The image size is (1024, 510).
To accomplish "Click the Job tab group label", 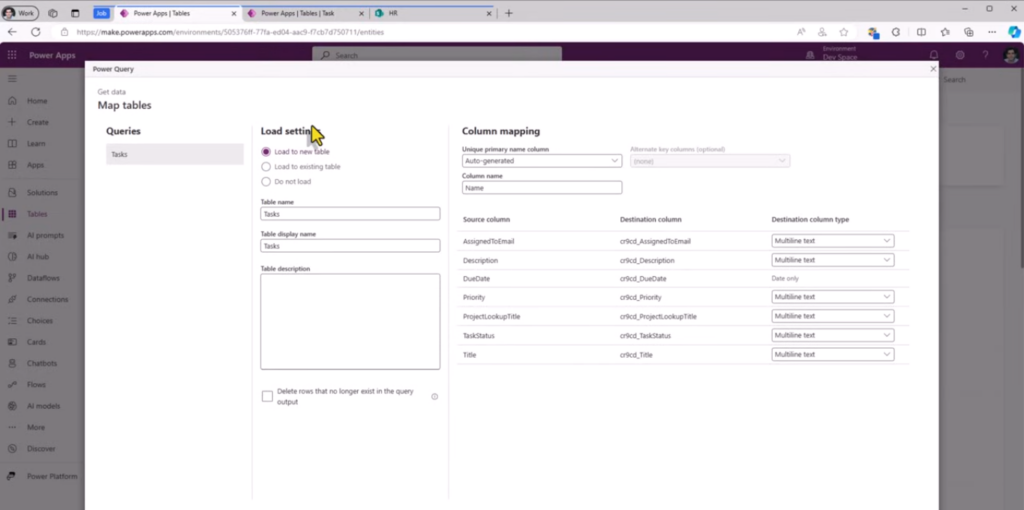I will coord(101,13).
